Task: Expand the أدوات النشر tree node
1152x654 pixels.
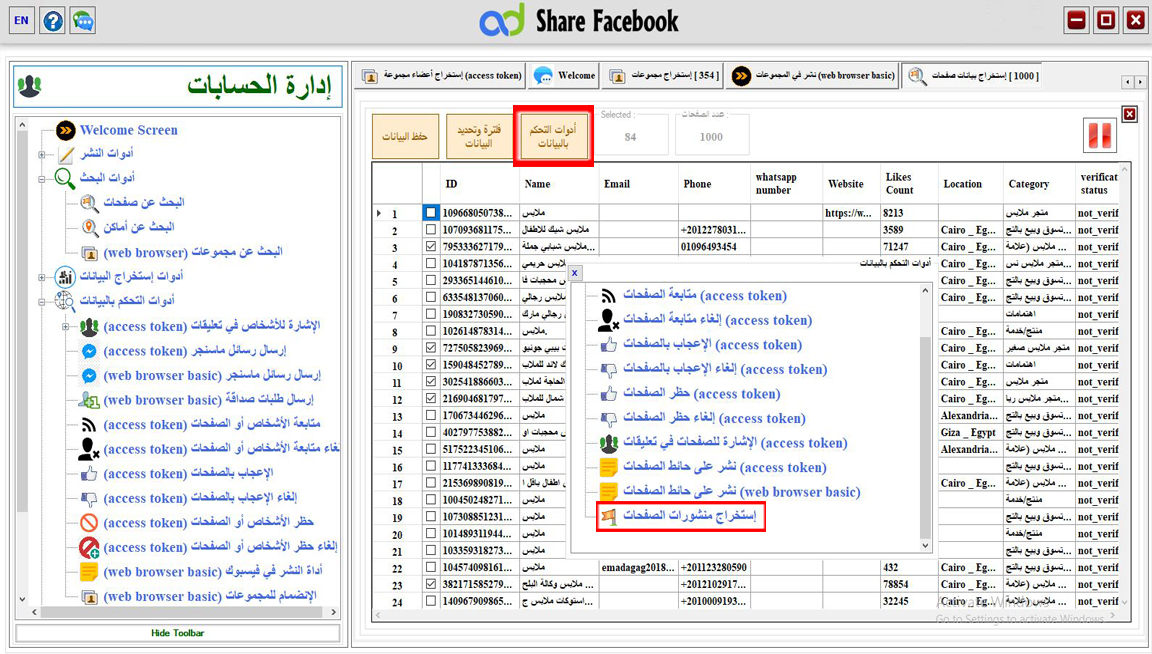Action: tap(42, 154)
